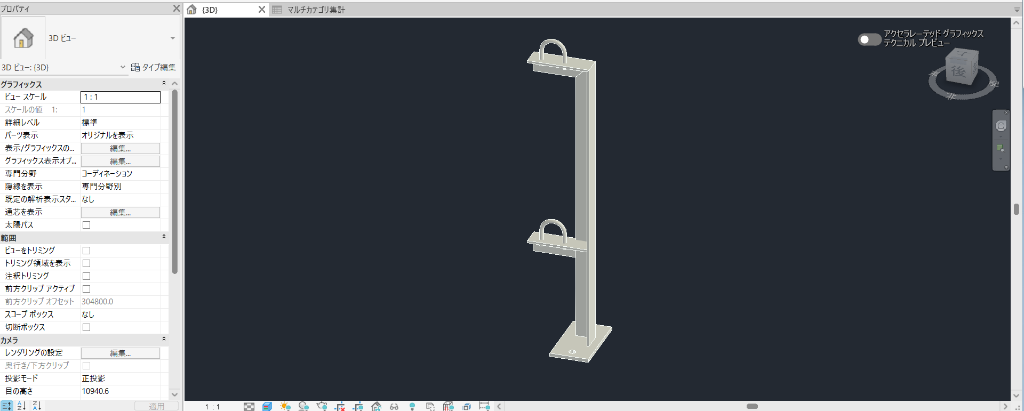Check the 切断ボックス checkbox

(86, 327)
